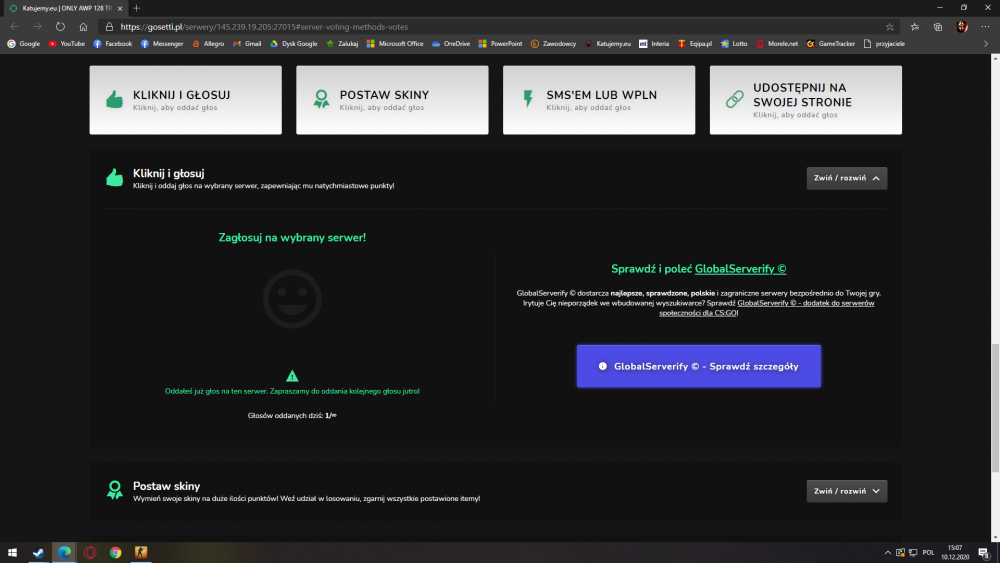The height and width of the screenshot is (563, 1000).
Task: Open the taskbar notification center icon
Action: pos(984,553)
